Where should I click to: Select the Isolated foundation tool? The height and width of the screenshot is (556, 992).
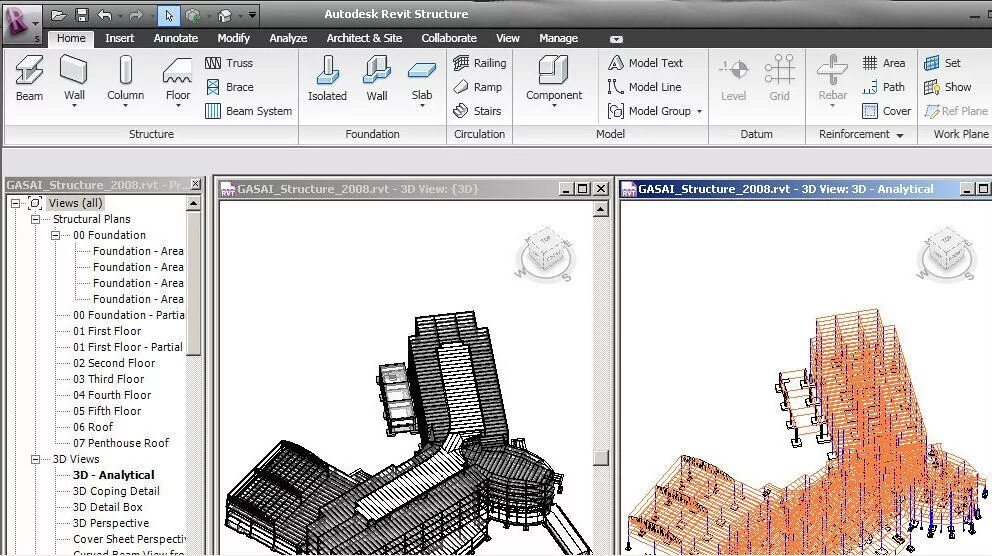pos(327,78)
